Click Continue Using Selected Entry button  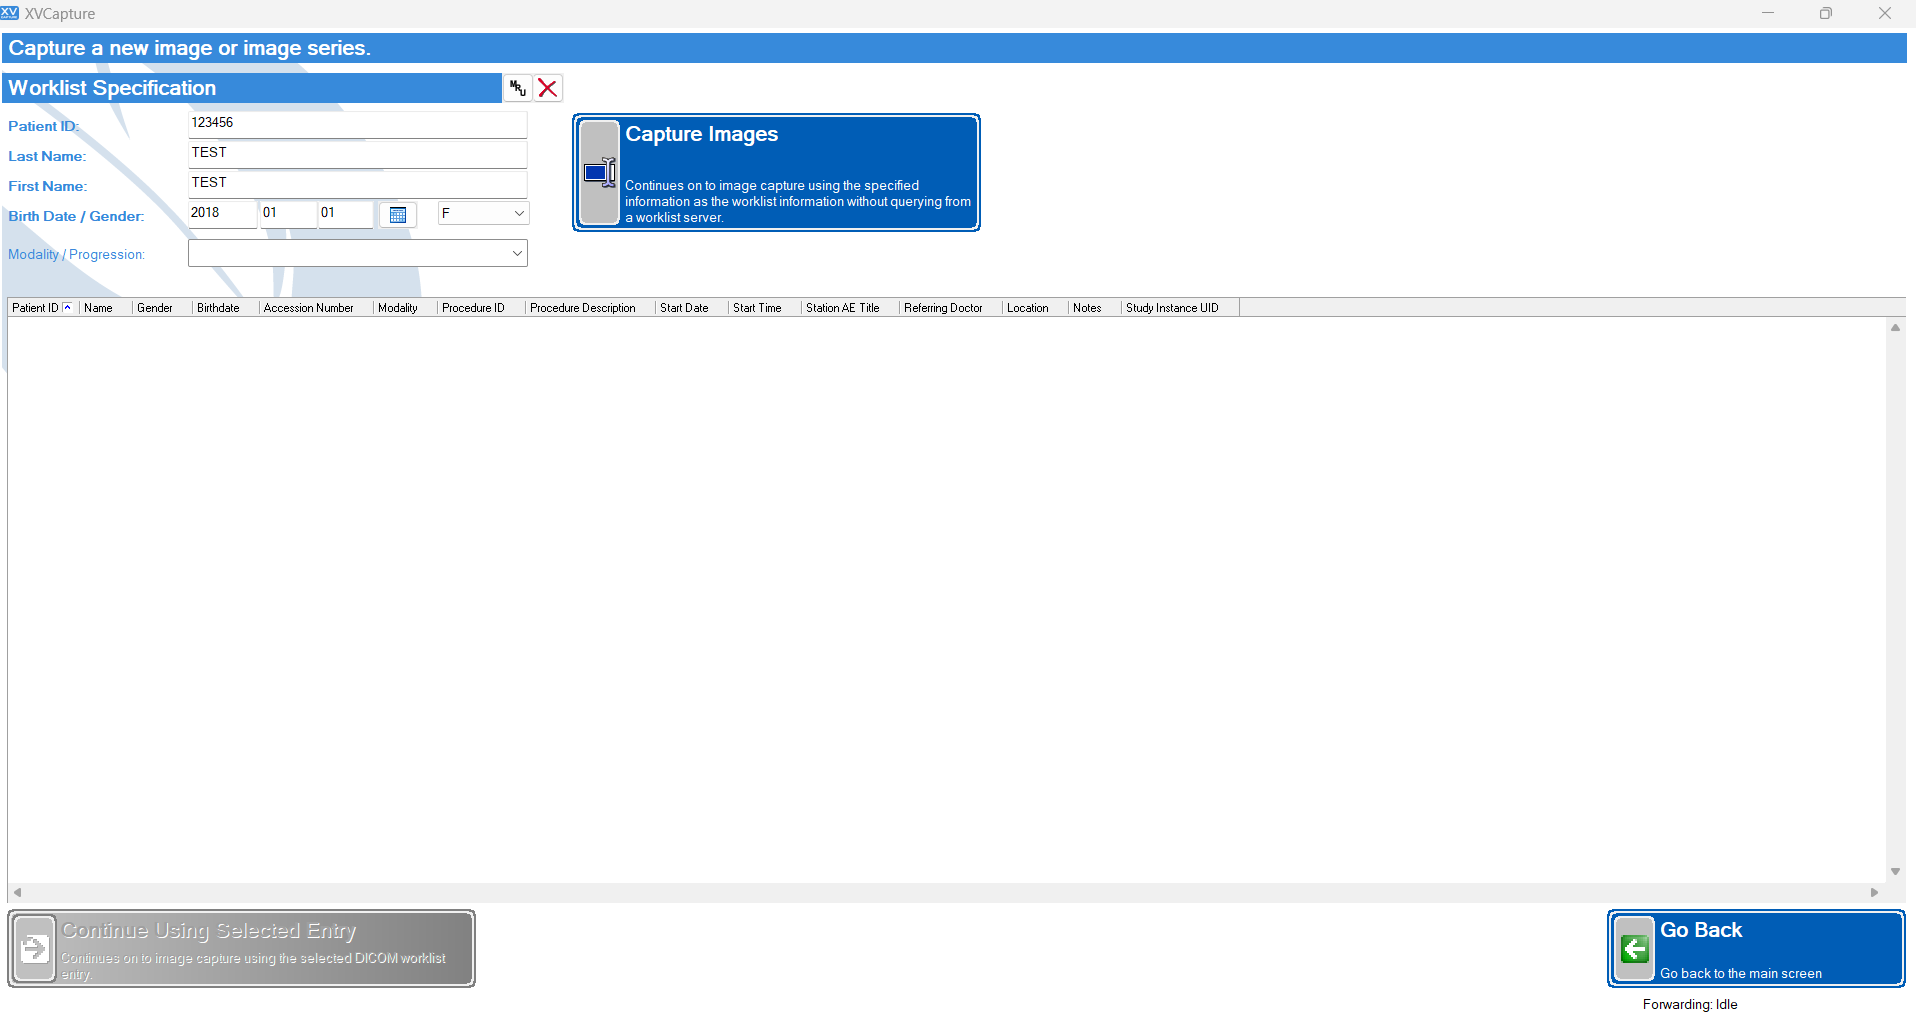[241, 948]
